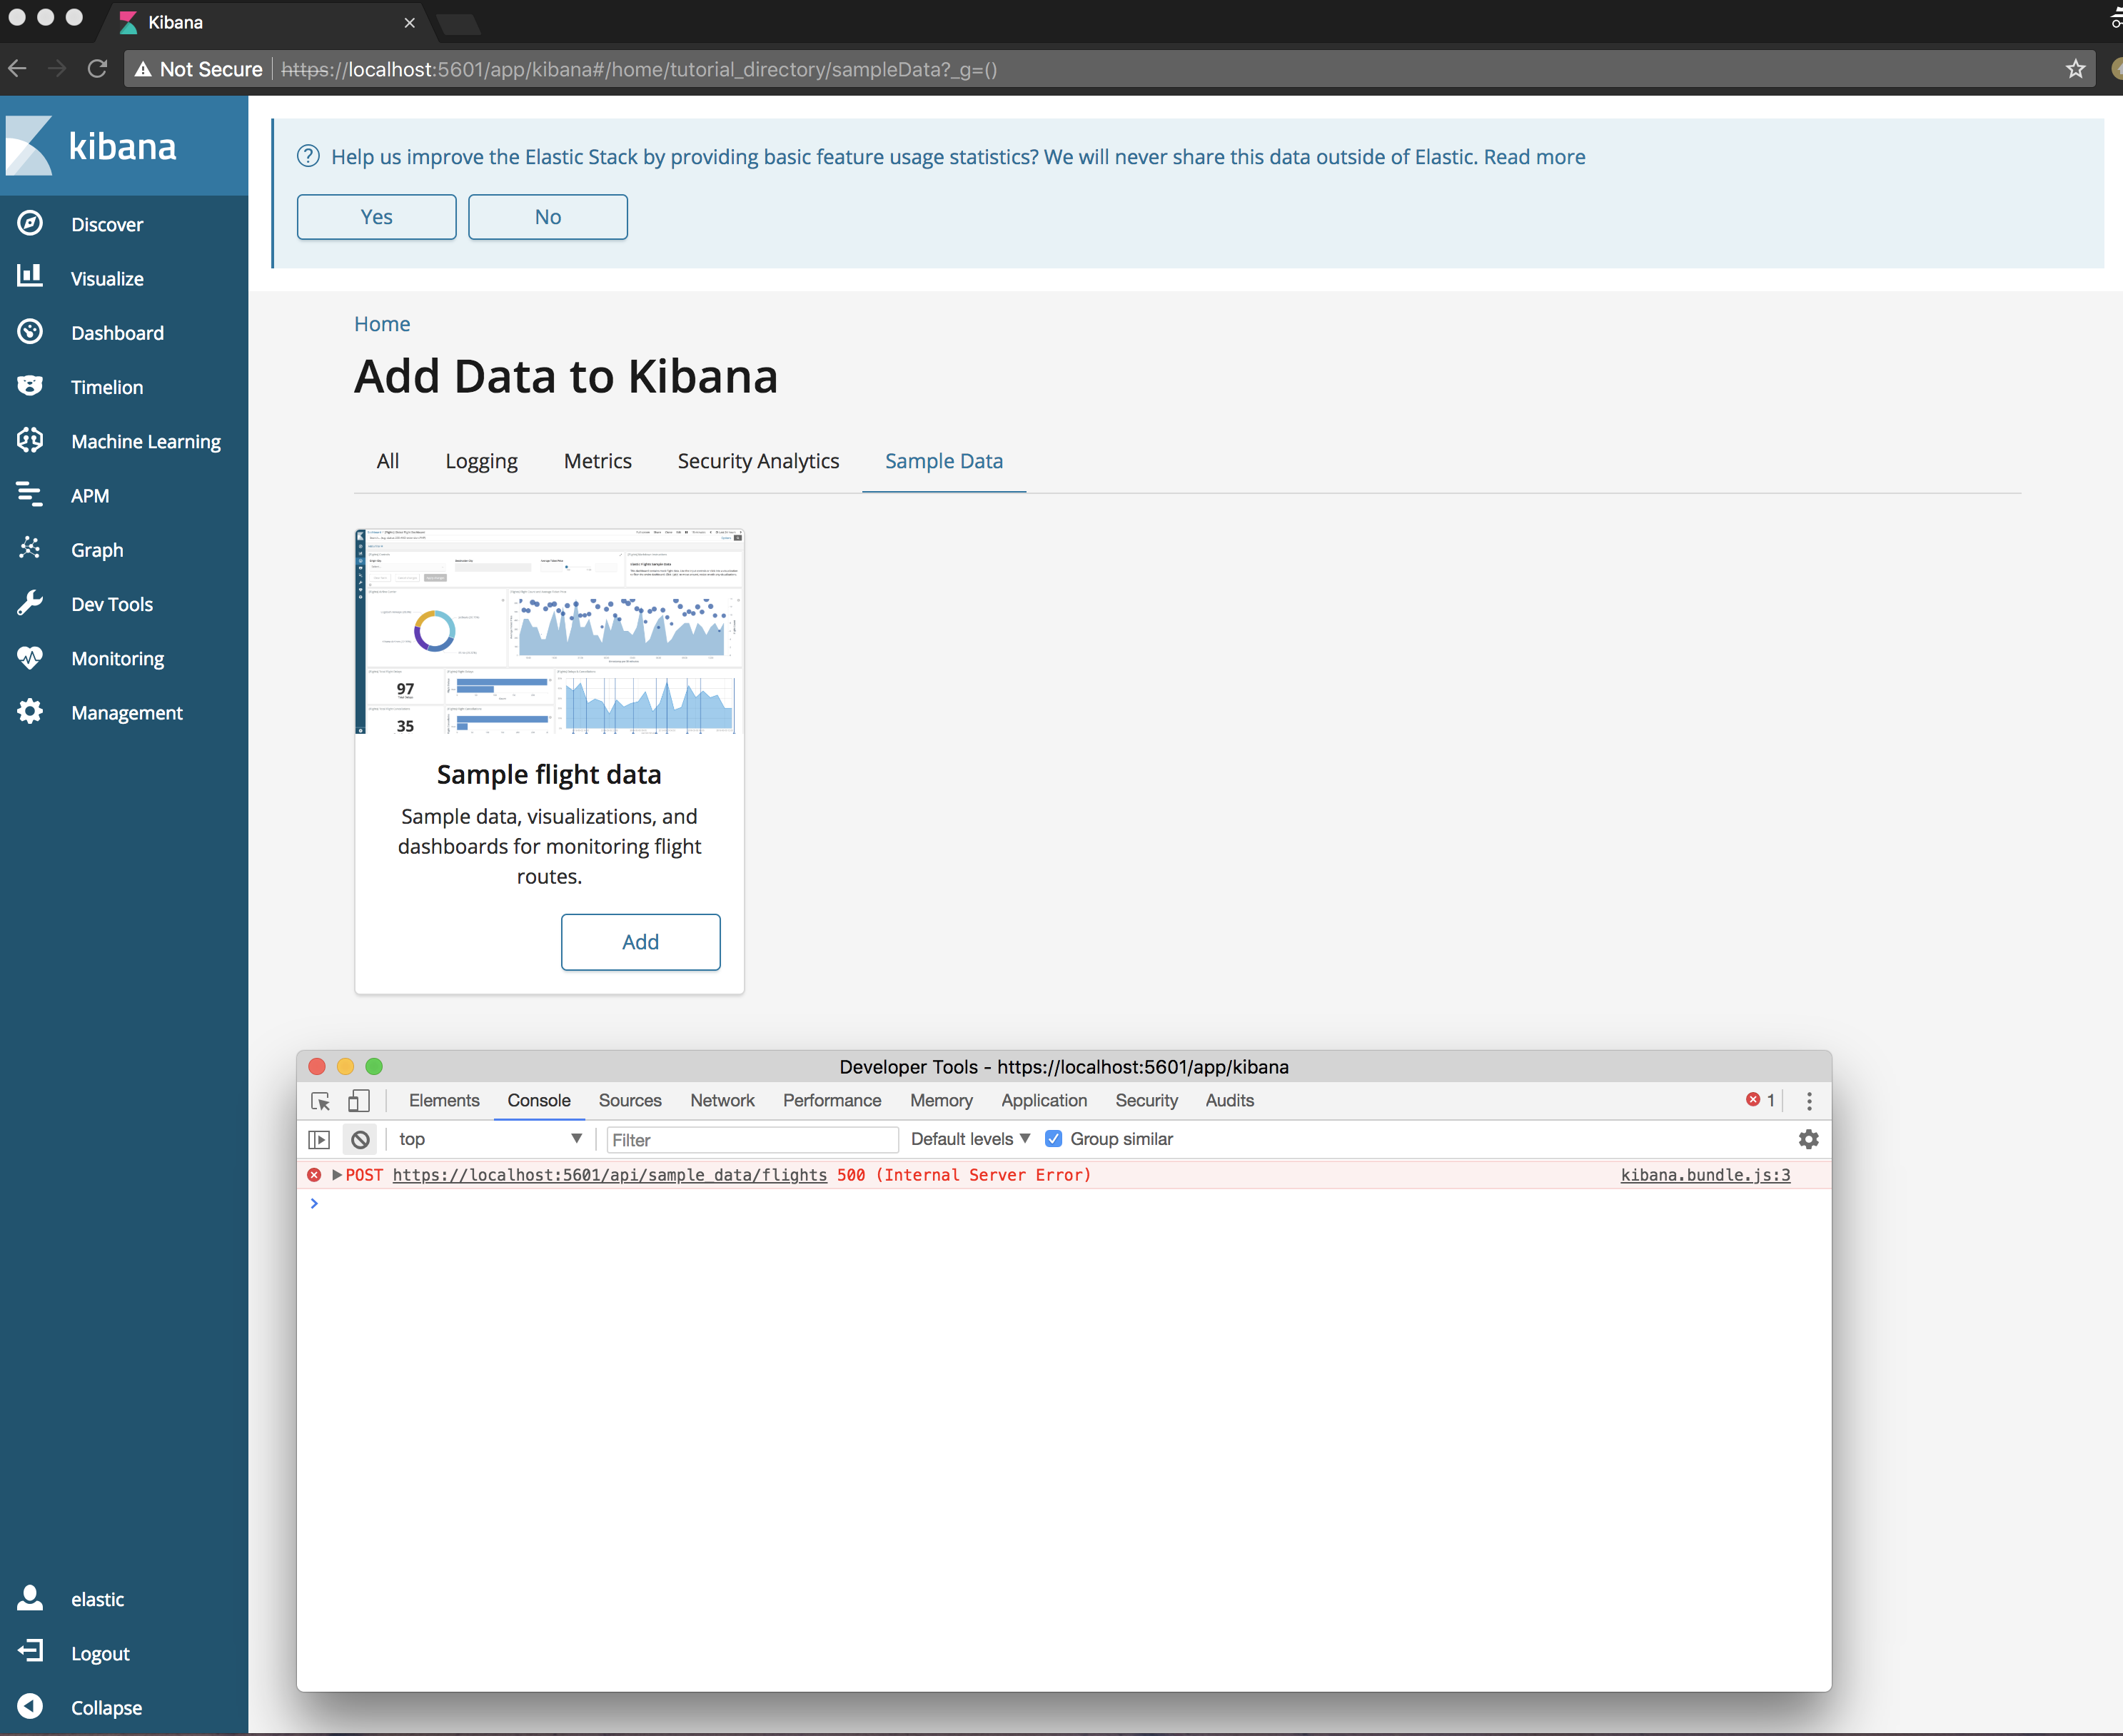Switch to the Logging tab

[481, 461]
